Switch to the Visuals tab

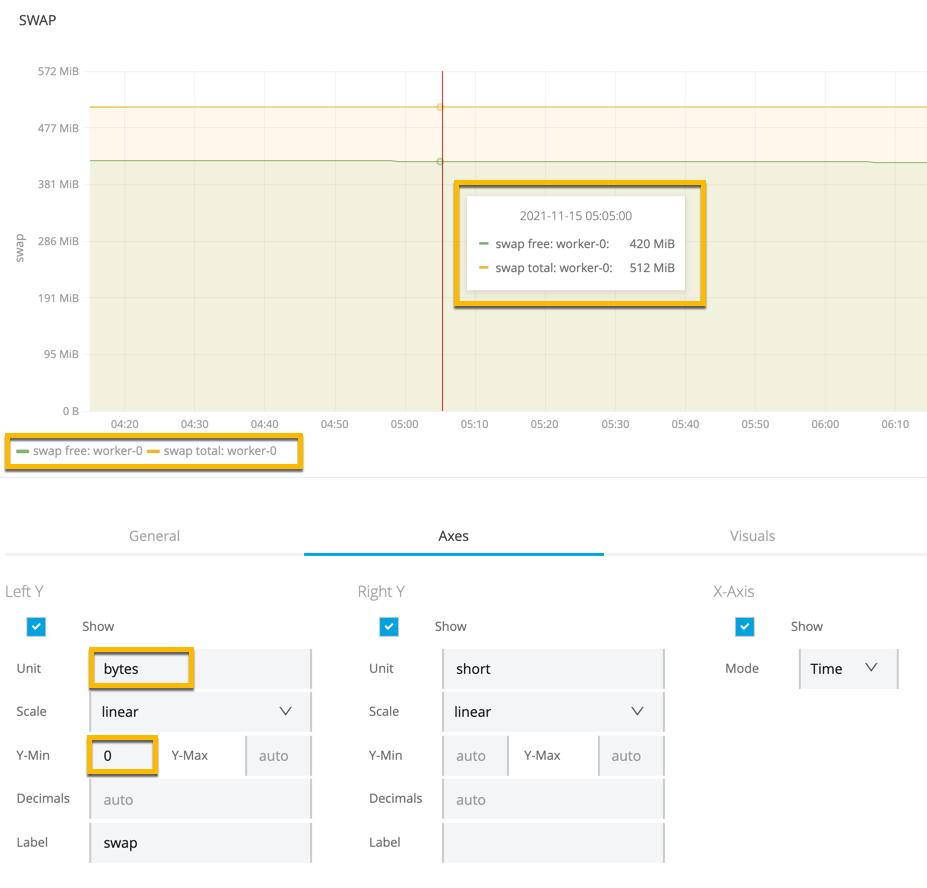(x=752, y=536)
